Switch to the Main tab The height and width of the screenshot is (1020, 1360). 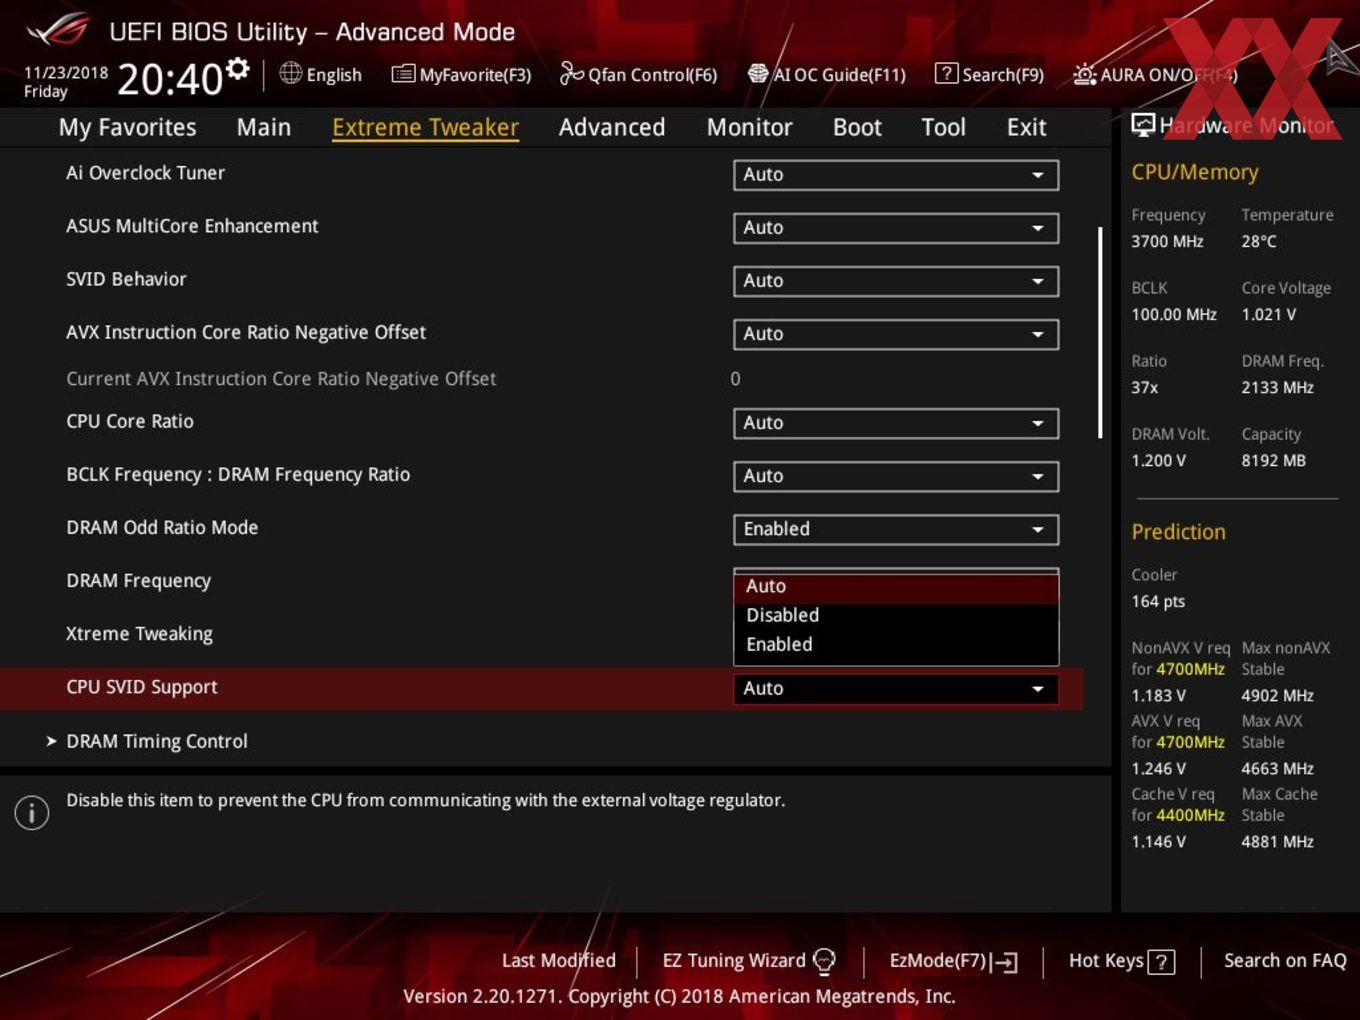[264, 127]
